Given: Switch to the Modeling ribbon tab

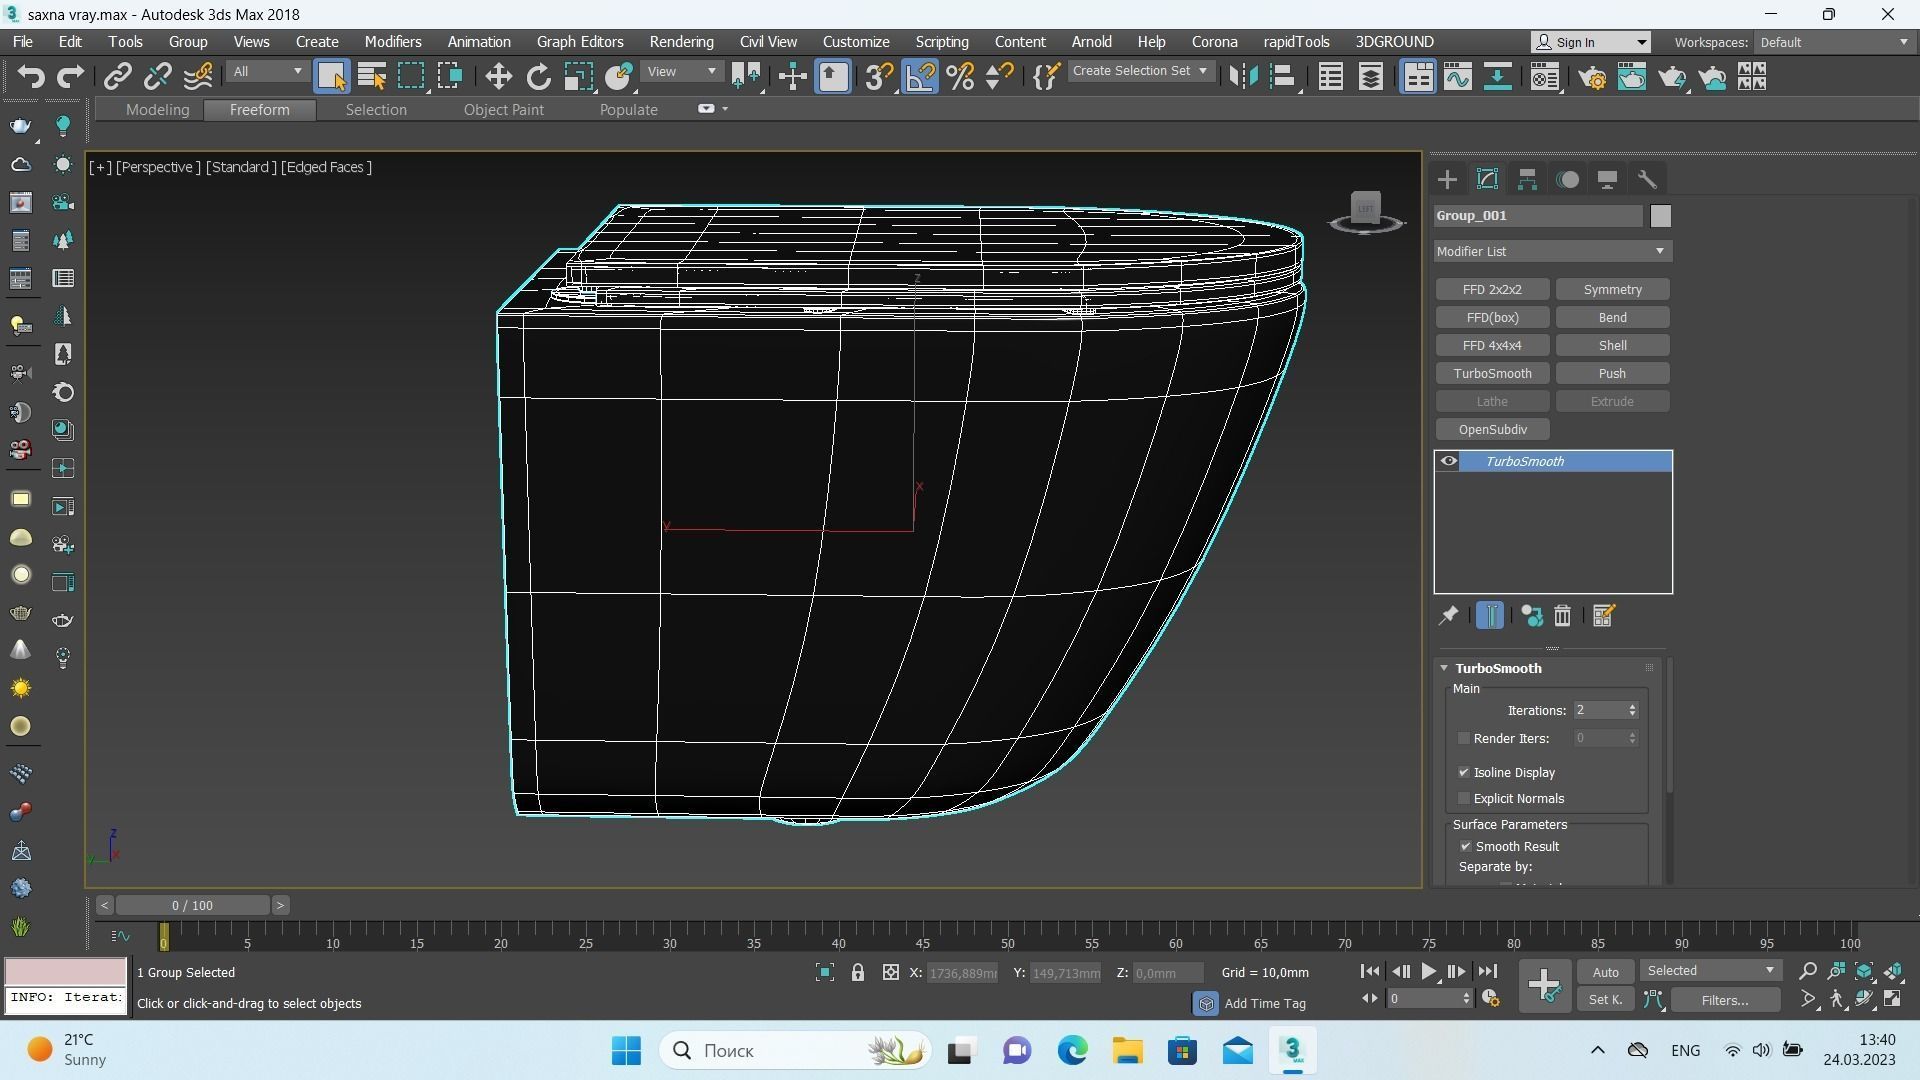Looking at the screenshot, I should [x=157, y=110].
